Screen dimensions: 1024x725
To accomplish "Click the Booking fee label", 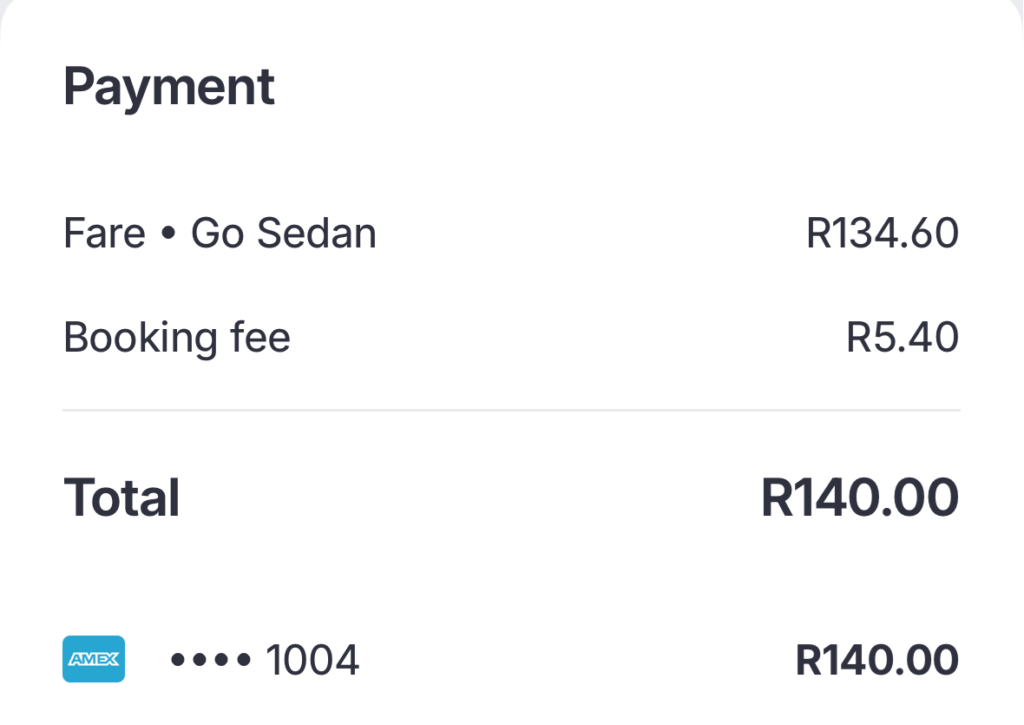I will [177, 338].
